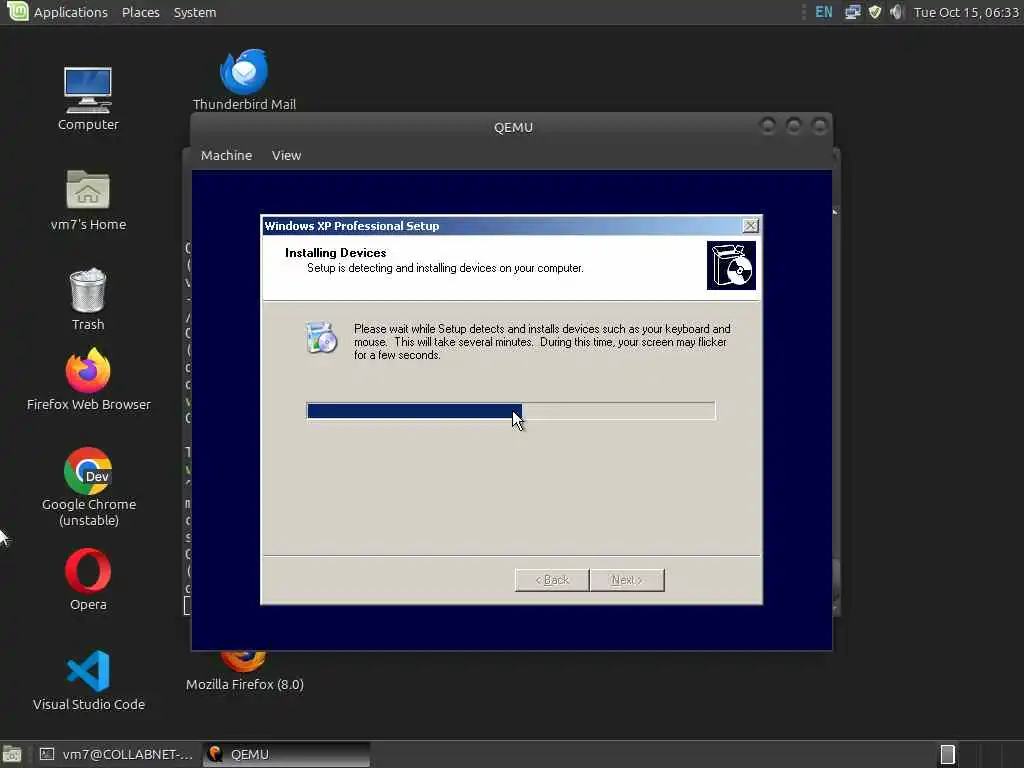
Task: Open the Places menu
Action: tap(140, 12)
